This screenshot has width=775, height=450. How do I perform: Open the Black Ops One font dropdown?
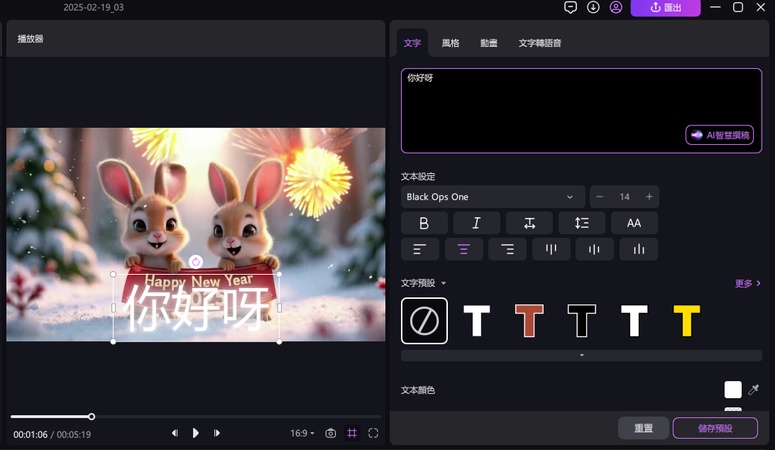(493, 197)
